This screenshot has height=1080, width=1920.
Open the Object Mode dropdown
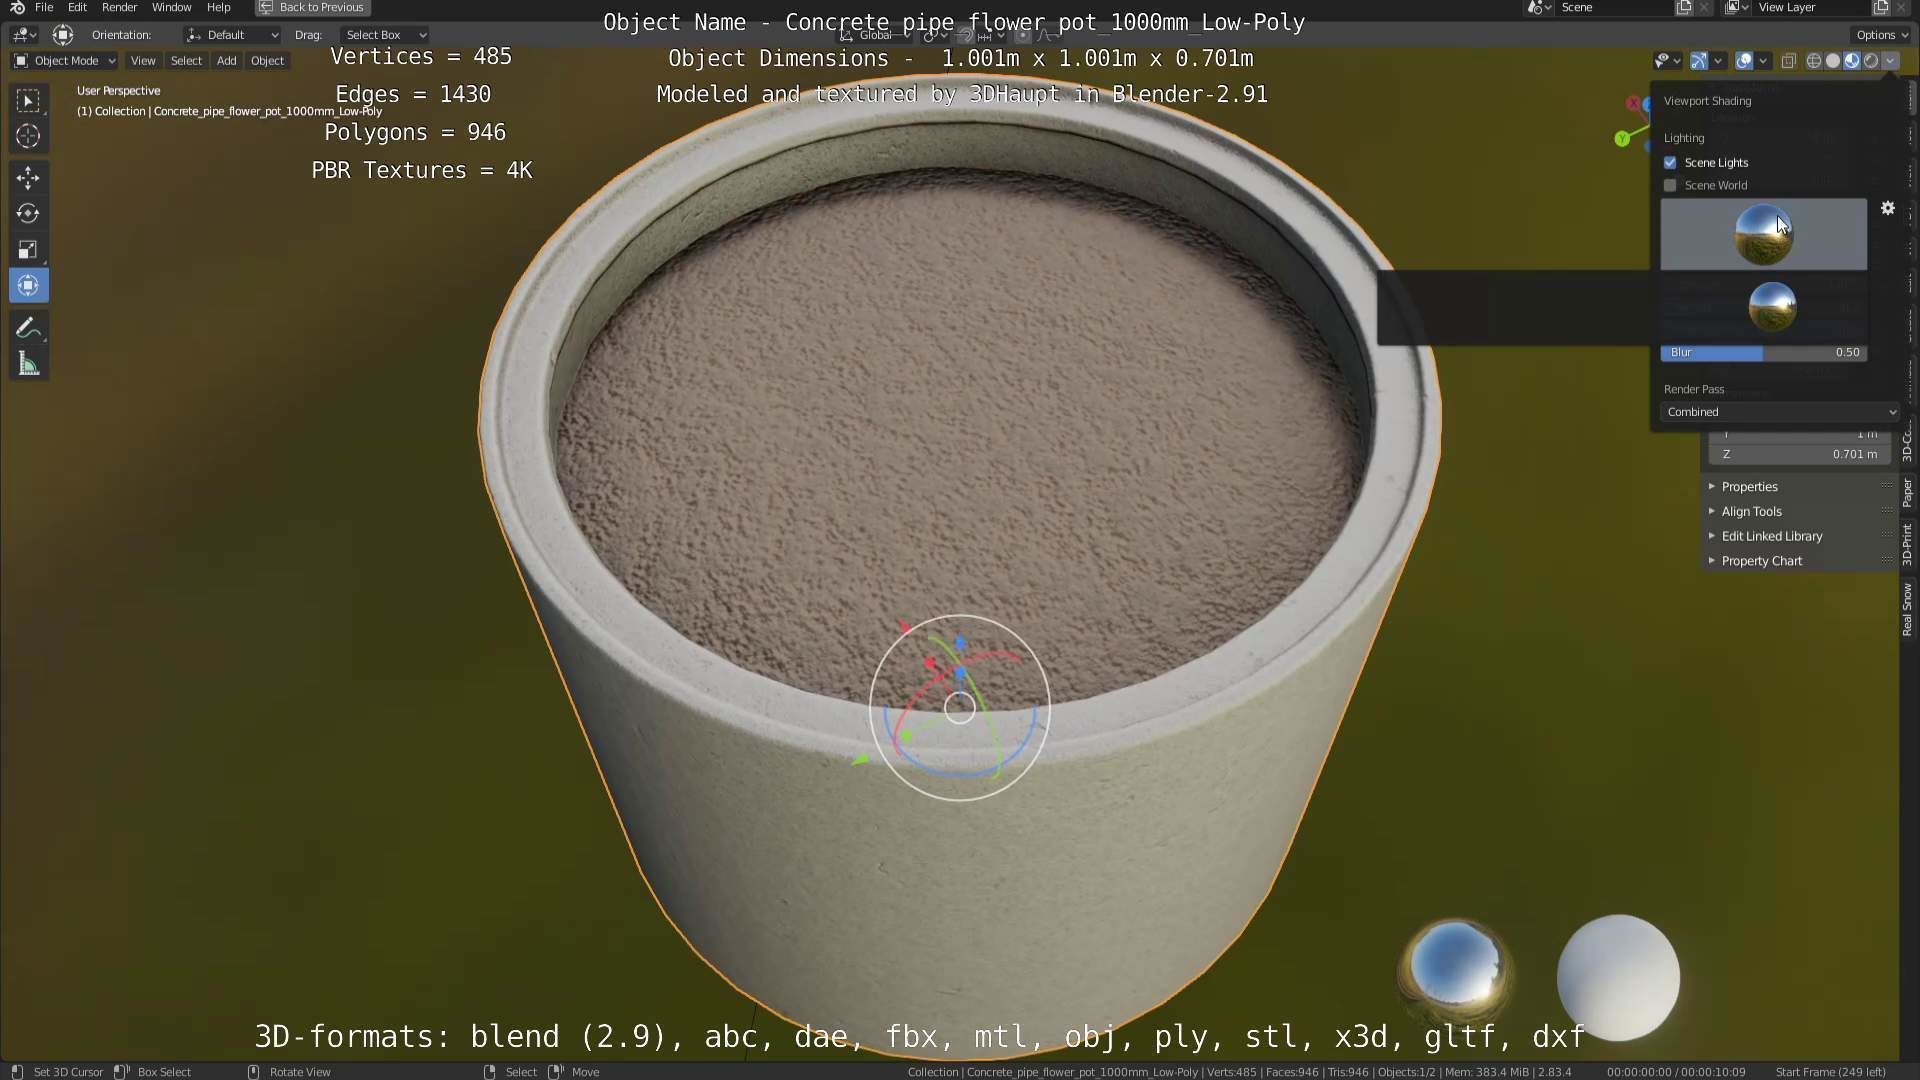[64, 61]
